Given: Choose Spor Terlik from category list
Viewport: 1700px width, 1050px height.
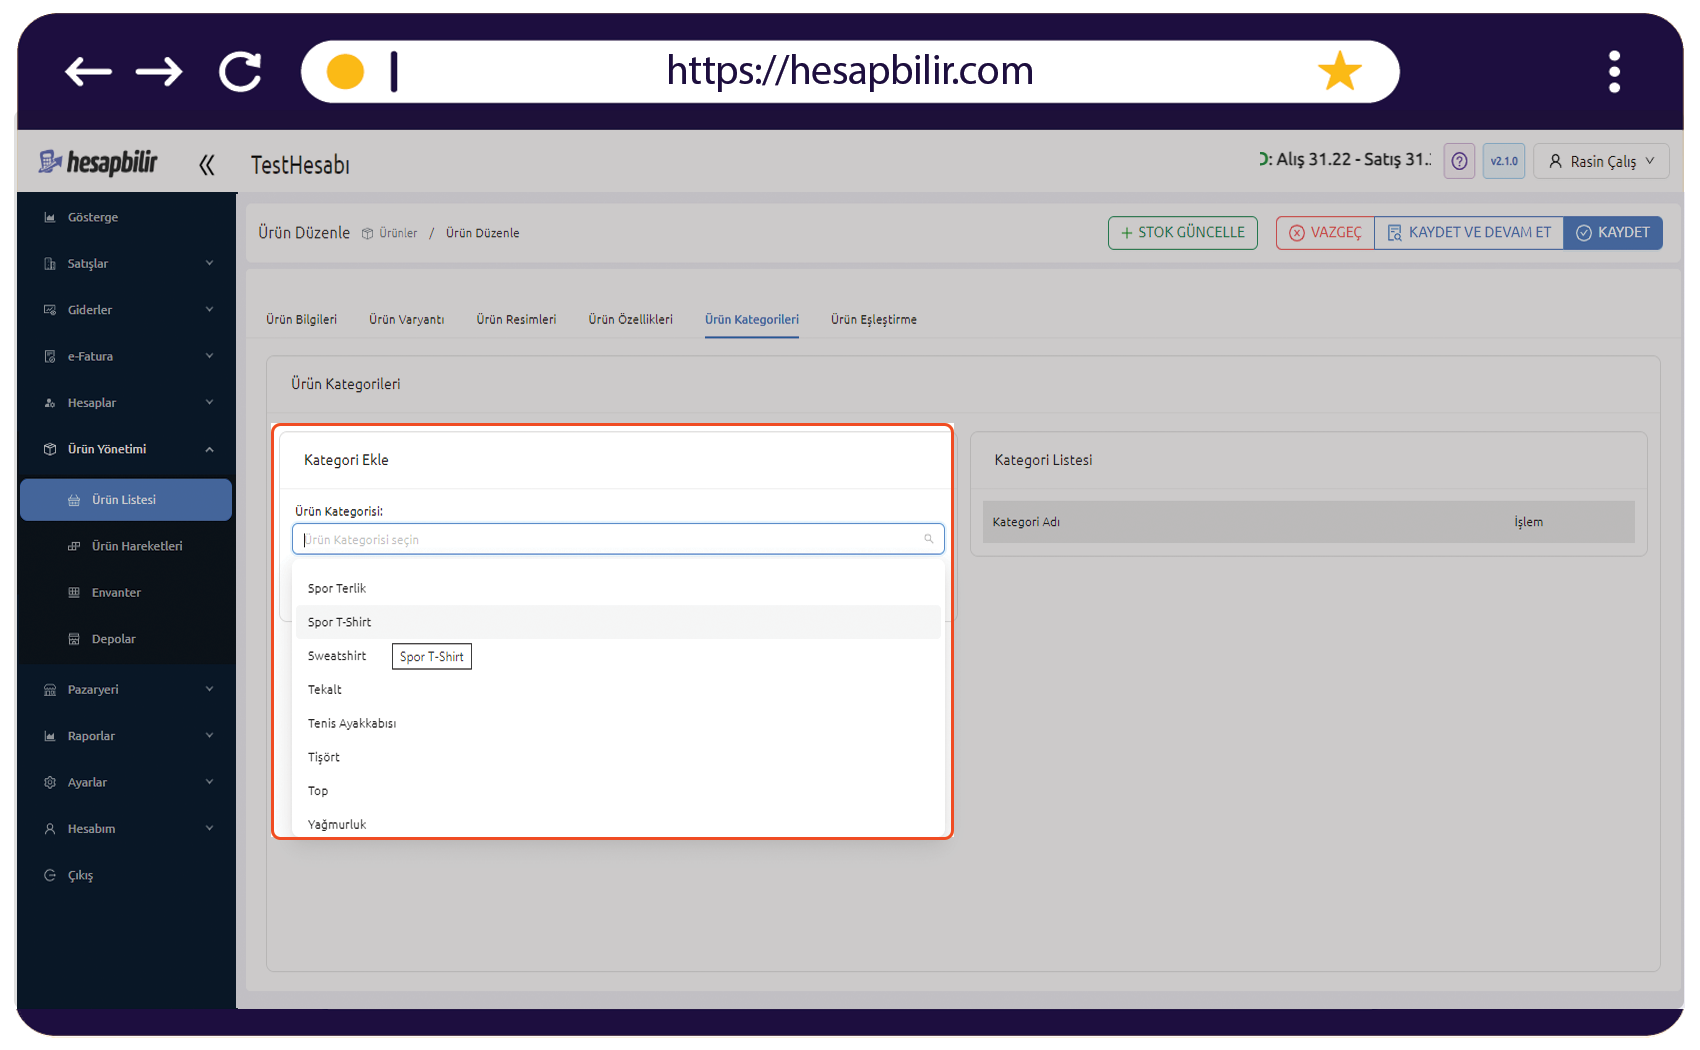Looking at the screenshot, I should [618, 589].
